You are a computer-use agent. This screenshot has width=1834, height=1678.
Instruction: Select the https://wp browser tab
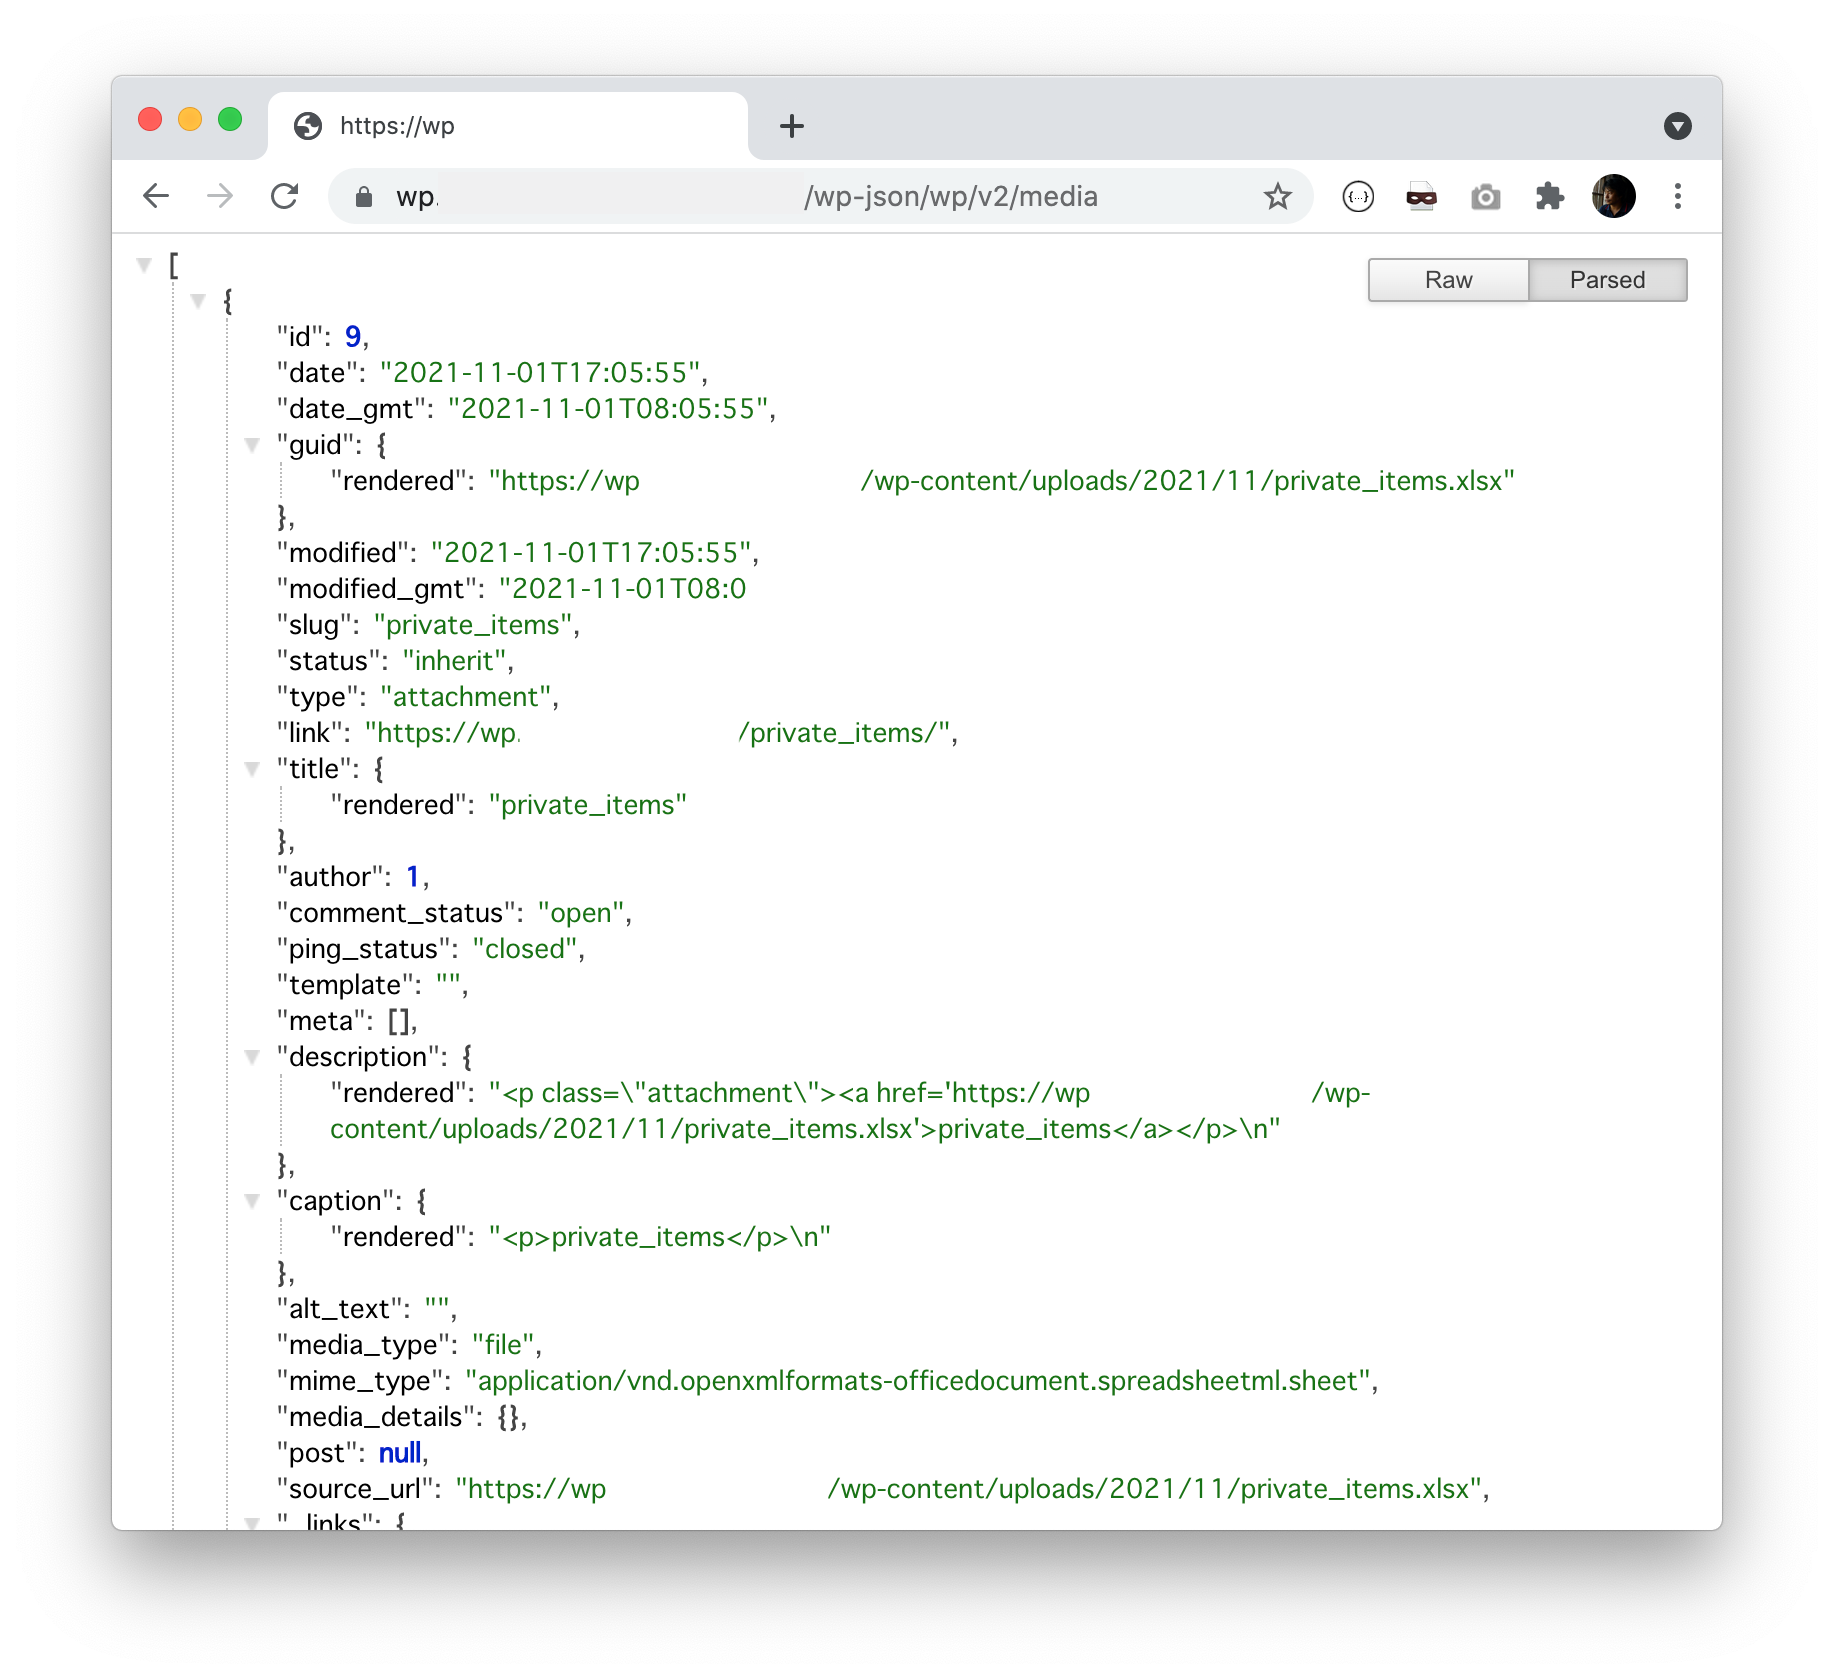tap(508, 126)
